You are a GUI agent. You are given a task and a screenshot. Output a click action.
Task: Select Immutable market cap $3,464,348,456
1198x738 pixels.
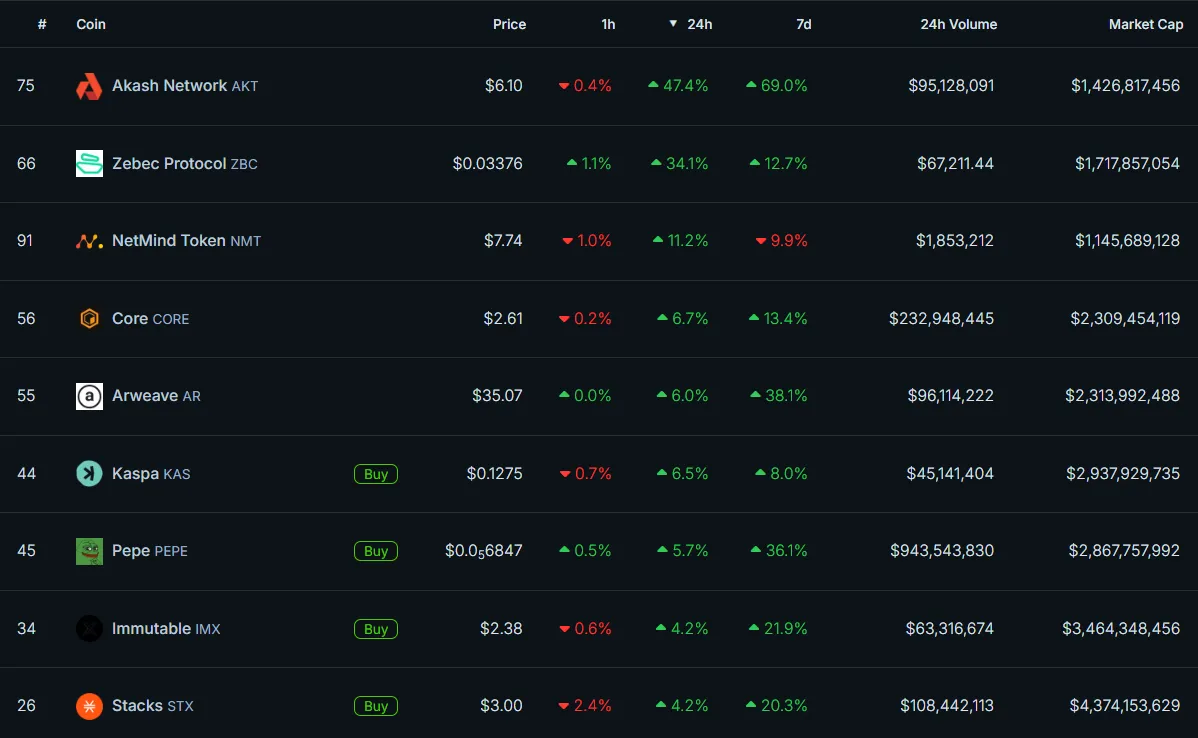coord(1121,629)
